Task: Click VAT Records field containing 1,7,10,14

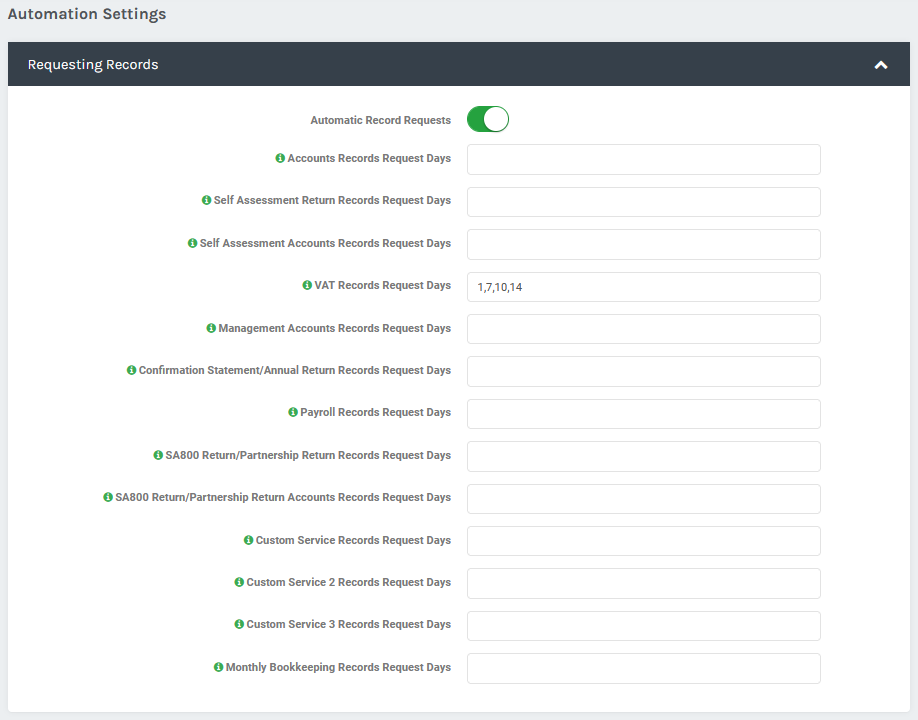Action: click(x=643, y=287)
